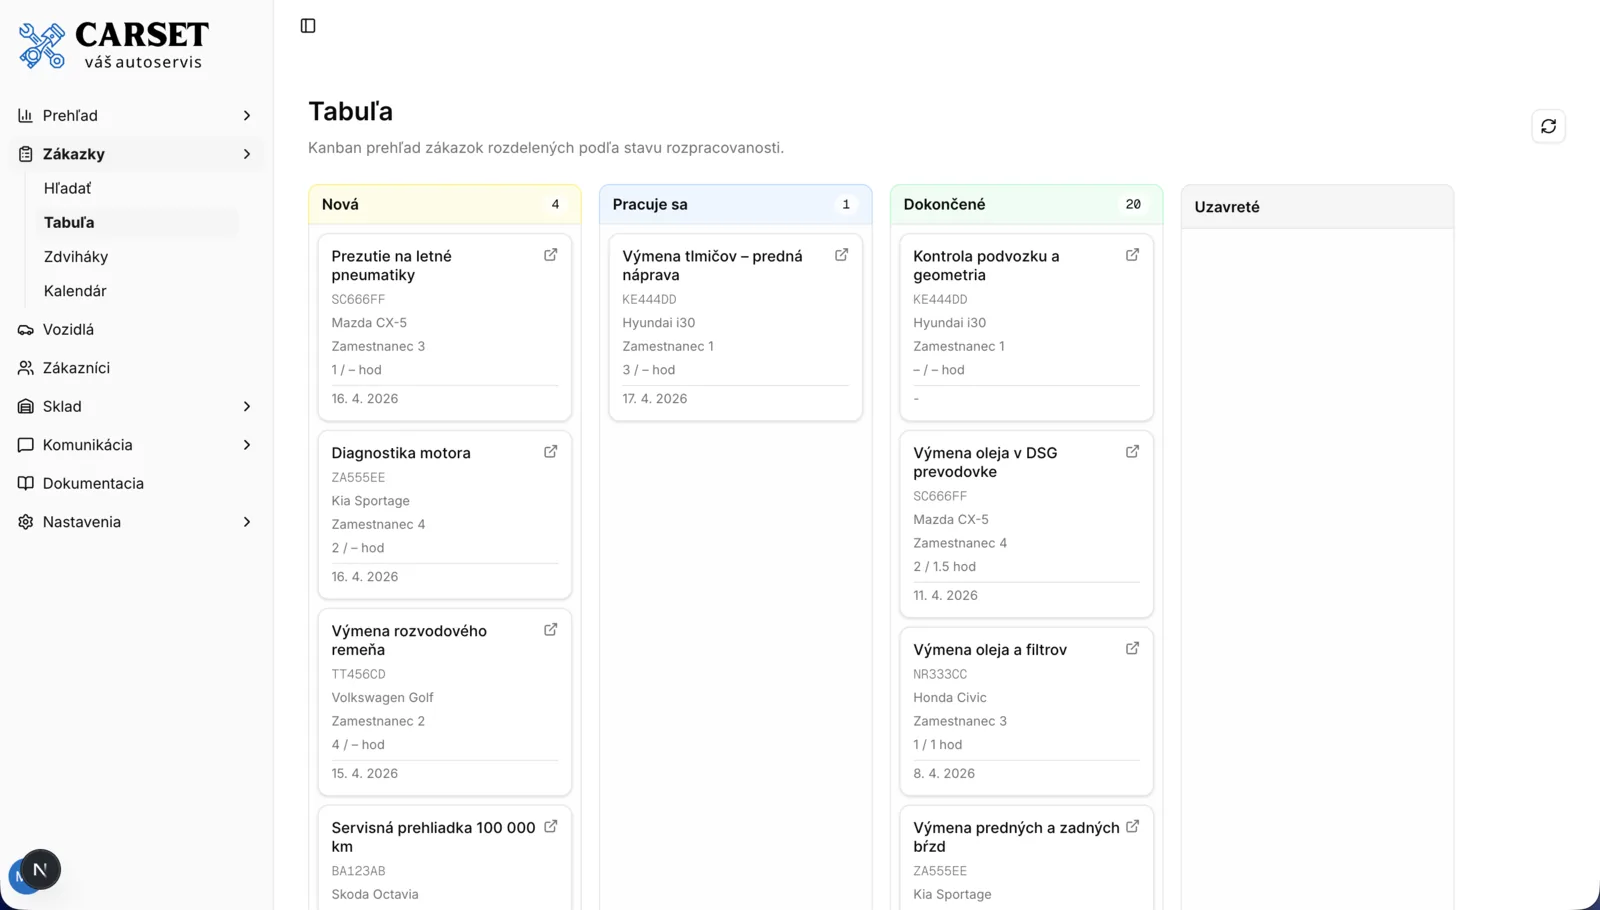Click the CARSET wrench logo
Viewport: 1600px width, 910px height.
click(x=42, y=46)
